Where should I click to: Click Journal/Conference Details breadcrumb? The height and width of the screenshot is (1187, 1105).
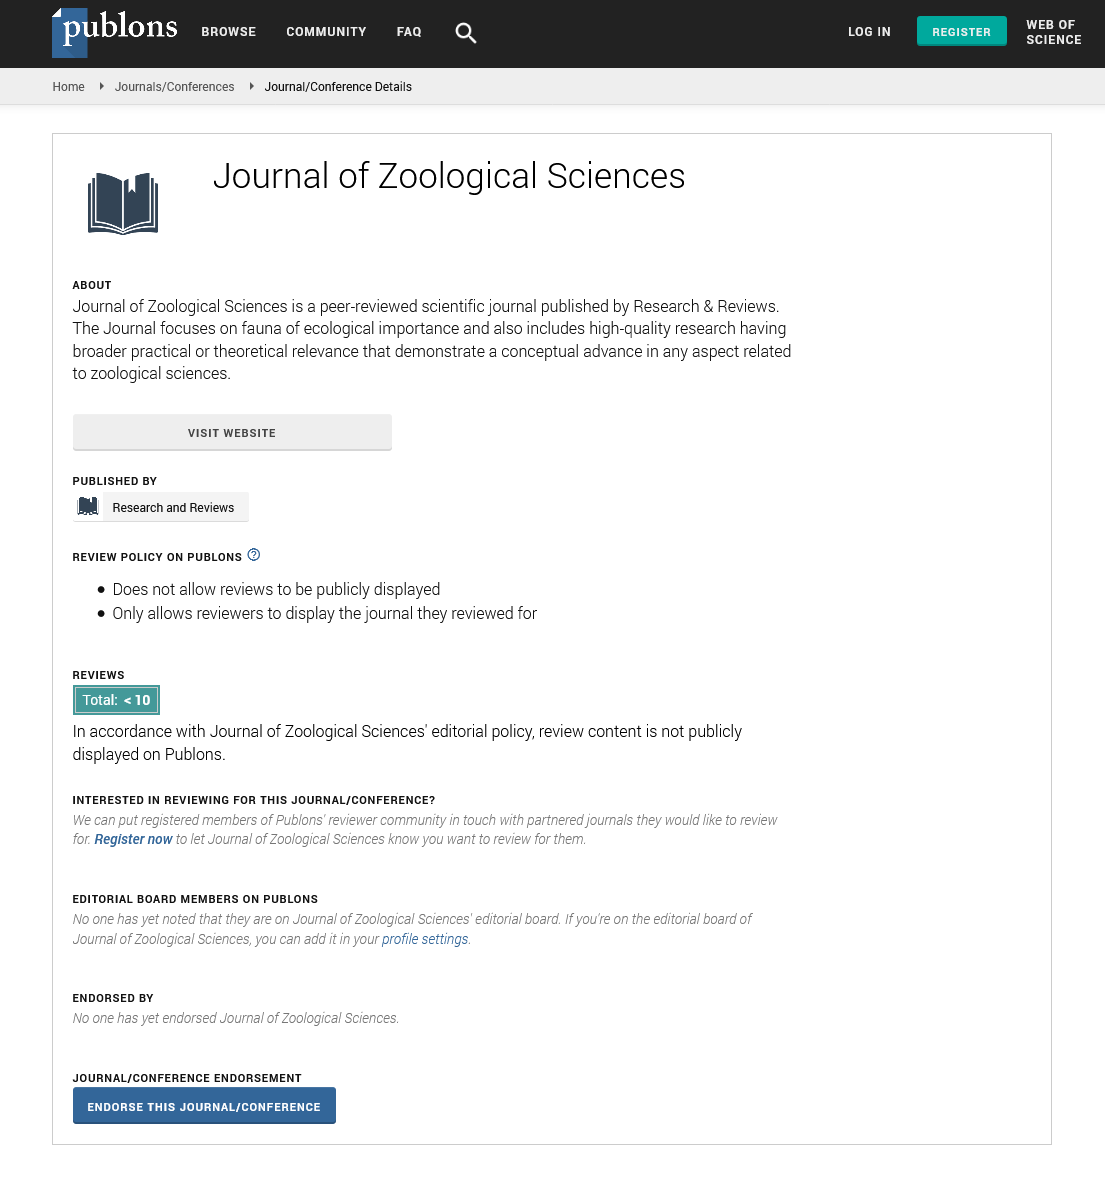[x=338, y=87]
